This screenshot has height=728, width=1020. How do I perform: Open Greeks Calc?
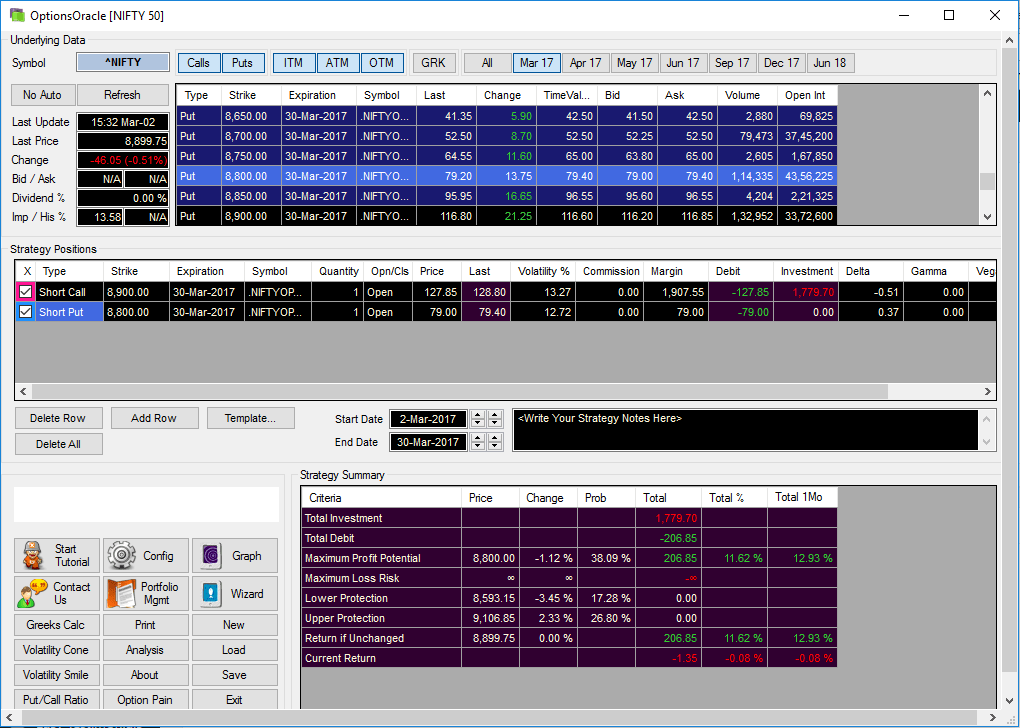[57, 625]
